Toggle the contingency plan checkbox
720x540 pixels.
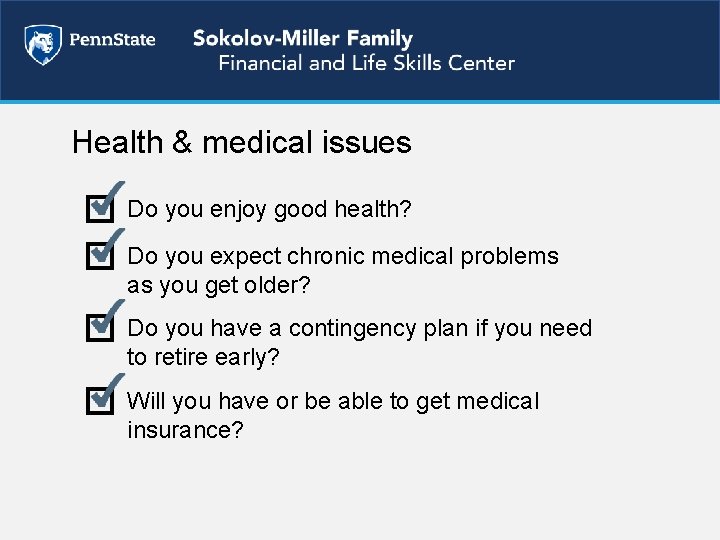[100, 327]
